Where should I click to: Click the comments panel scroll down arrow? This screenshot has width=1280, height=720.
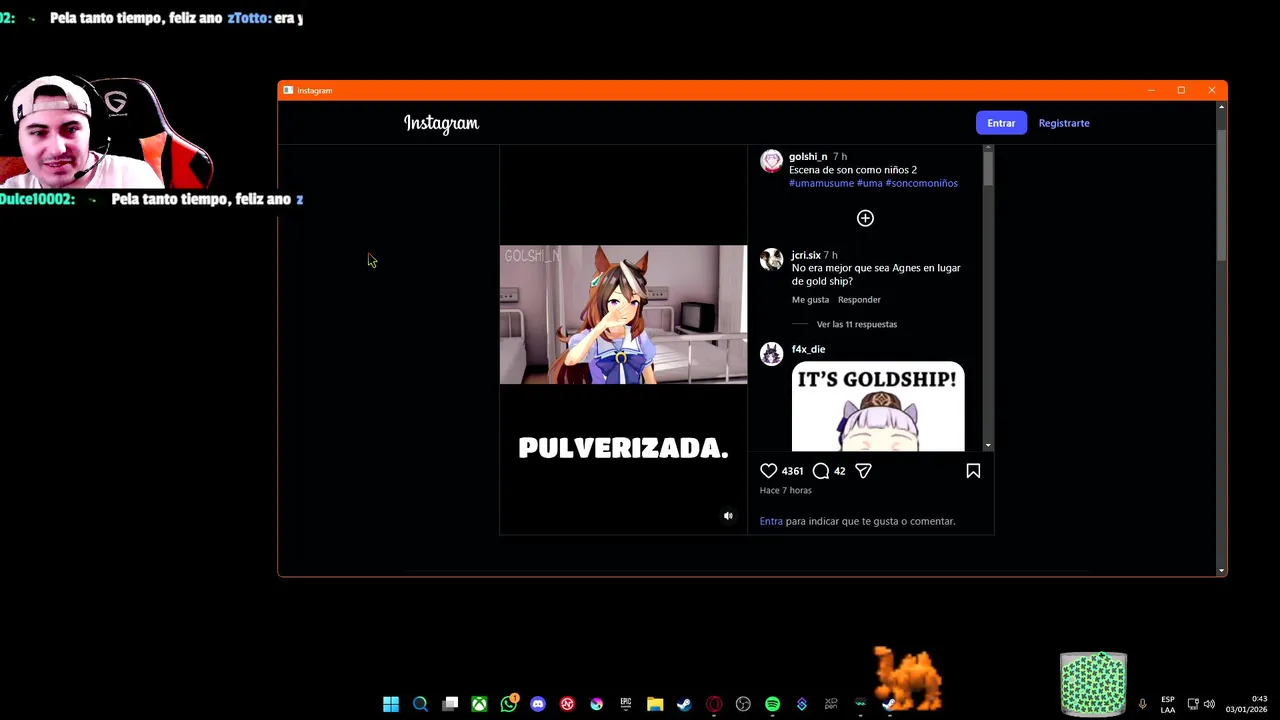point(988,445)
